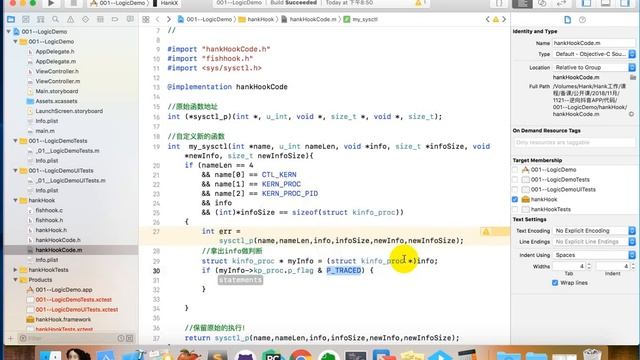640x360 pixels.
Task: Click my_sysctl symbol in the jump bar
Action: coord(361,19)
